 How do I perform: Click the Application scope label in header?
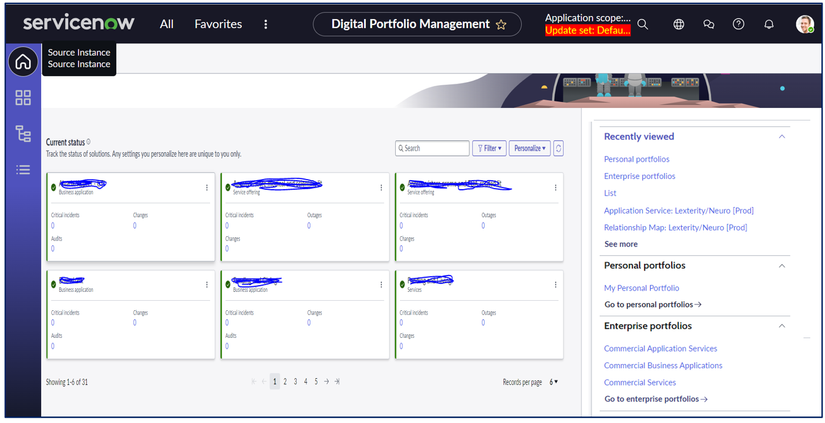click(x=588, y=18)
